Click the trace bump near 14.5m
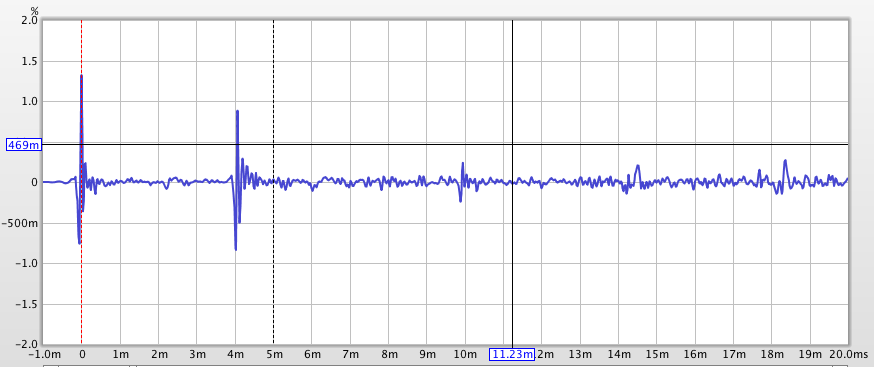The width and height of the screenshot is (874, 367). tap(638, 166)
